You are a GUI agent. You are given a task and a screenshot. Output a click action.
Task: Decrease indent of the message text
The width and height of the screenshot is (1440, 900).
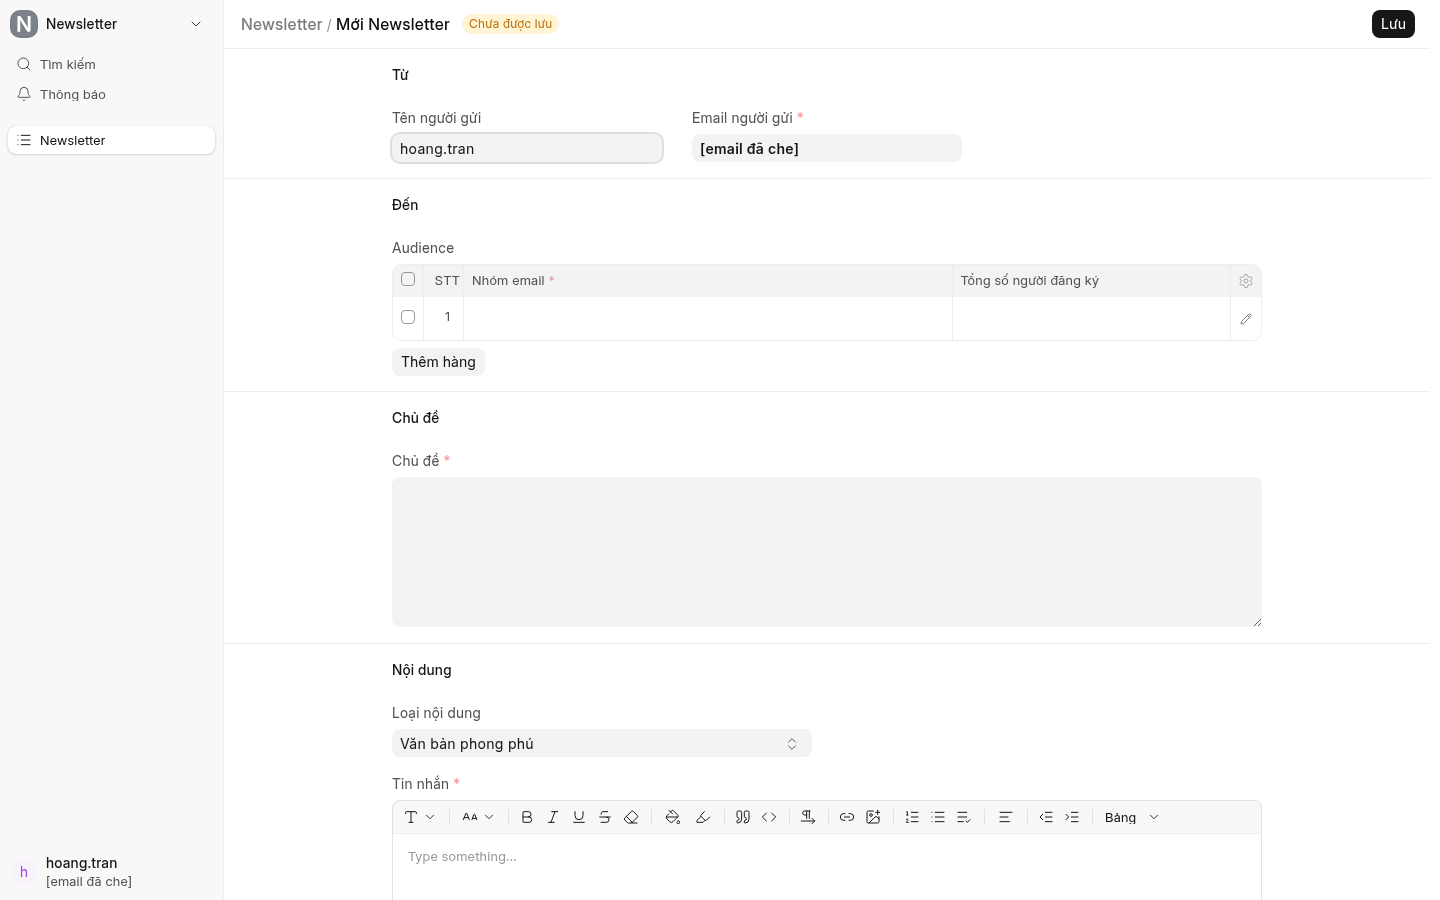(x=1046, y=817)
